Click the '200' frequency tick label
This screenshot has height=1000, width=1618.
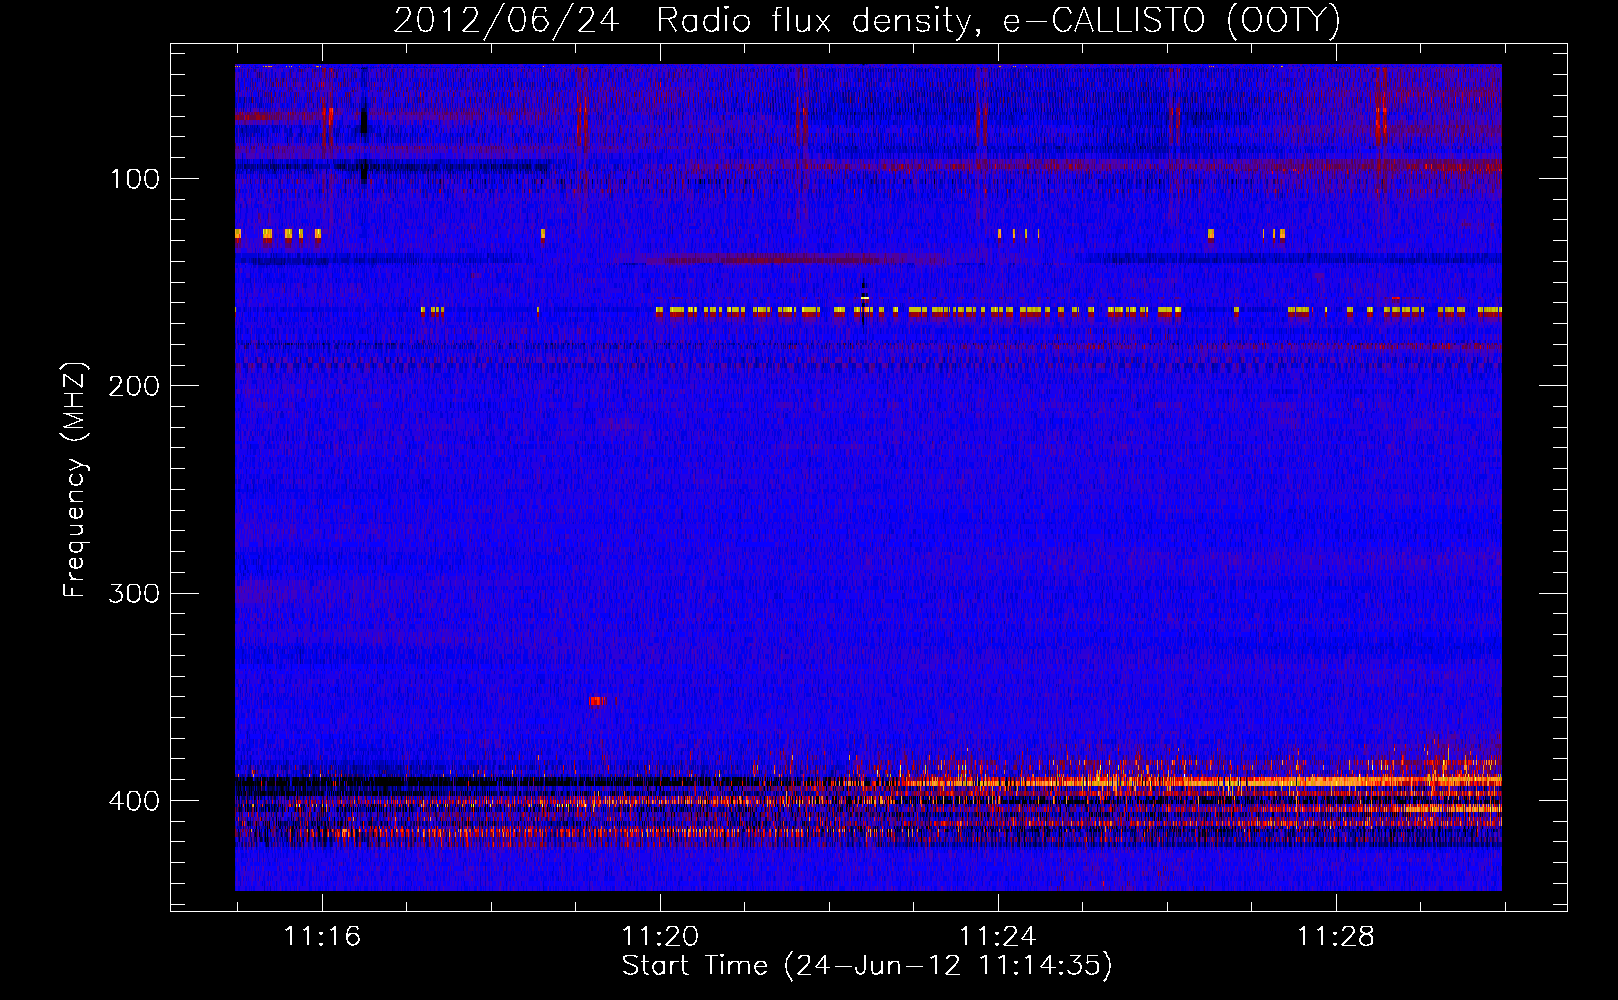134,386
